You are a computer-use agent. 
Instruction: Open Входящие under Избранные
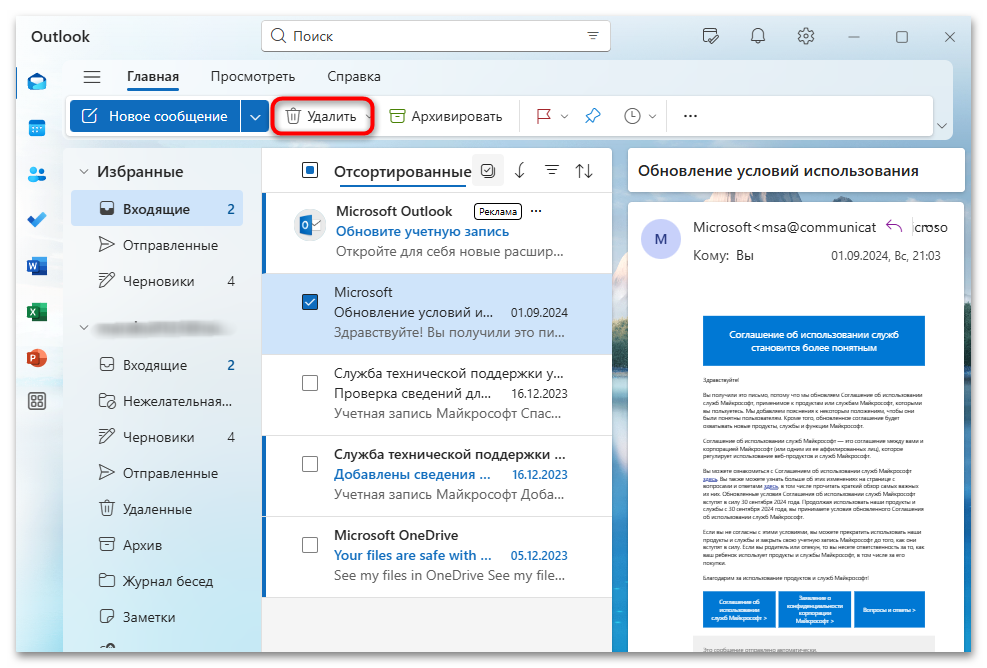(x=157, y=208)
